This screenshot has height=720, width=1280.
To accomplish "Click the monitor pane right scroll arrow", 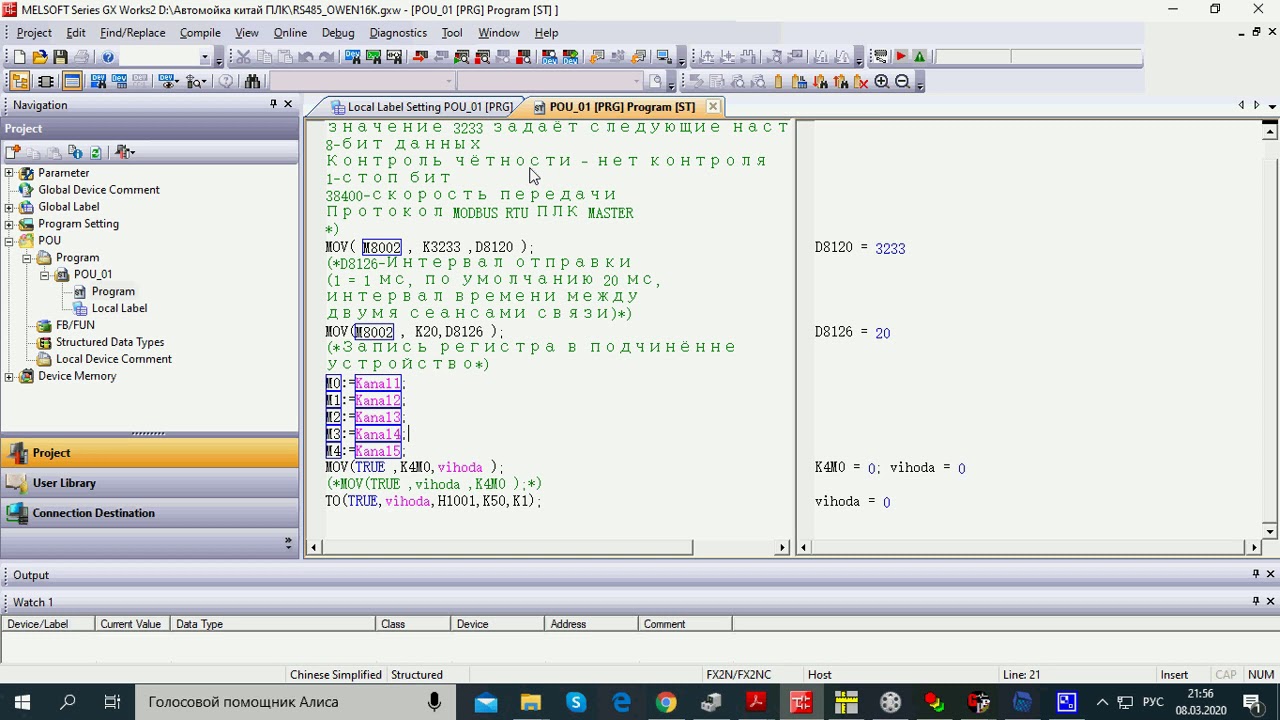I will point(1255,547).
